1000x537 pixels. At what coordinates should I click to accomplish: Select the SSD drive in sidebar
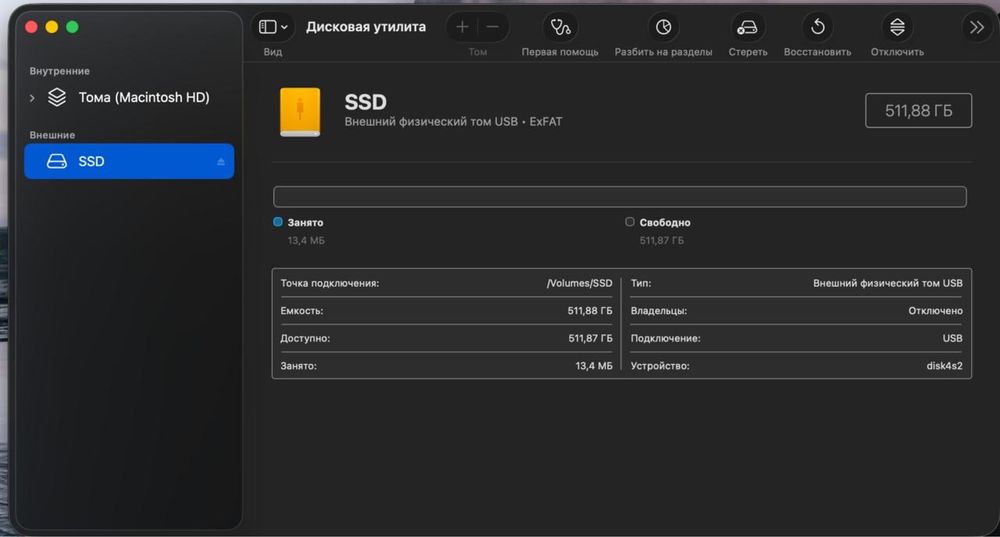point(129,161)
